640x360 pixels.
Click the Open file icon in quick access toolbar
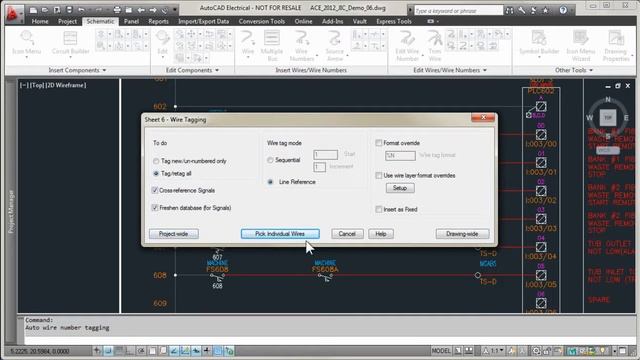[45, 10]
